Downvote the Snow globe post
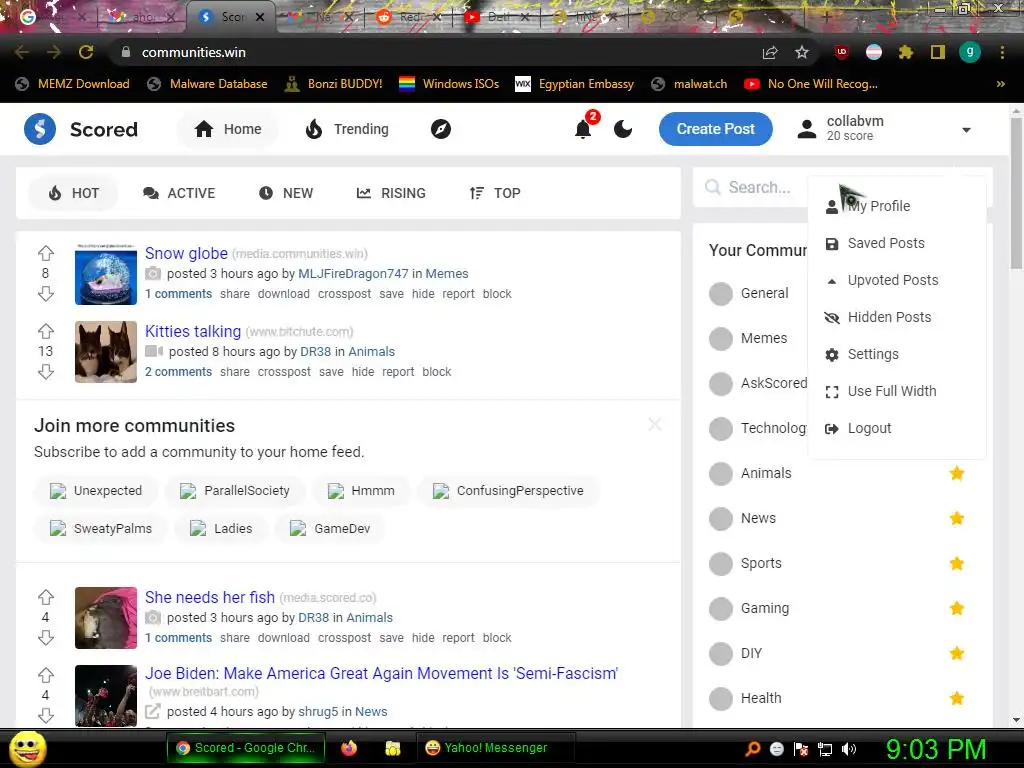 pyautogui.click(x=46, y=294)
